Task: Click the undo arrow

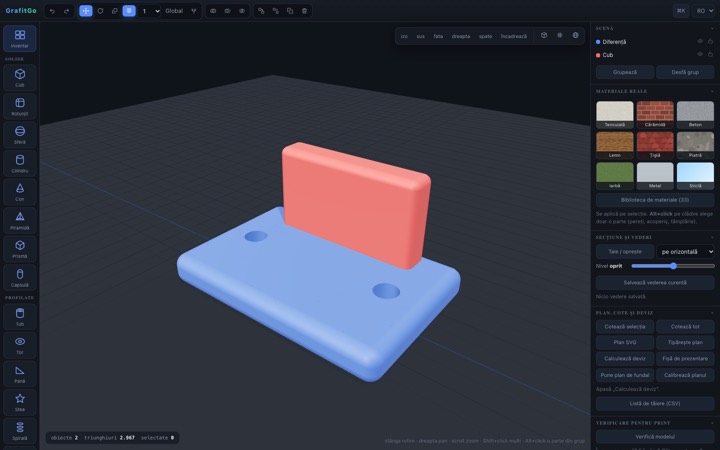Action: pos(52,11)
